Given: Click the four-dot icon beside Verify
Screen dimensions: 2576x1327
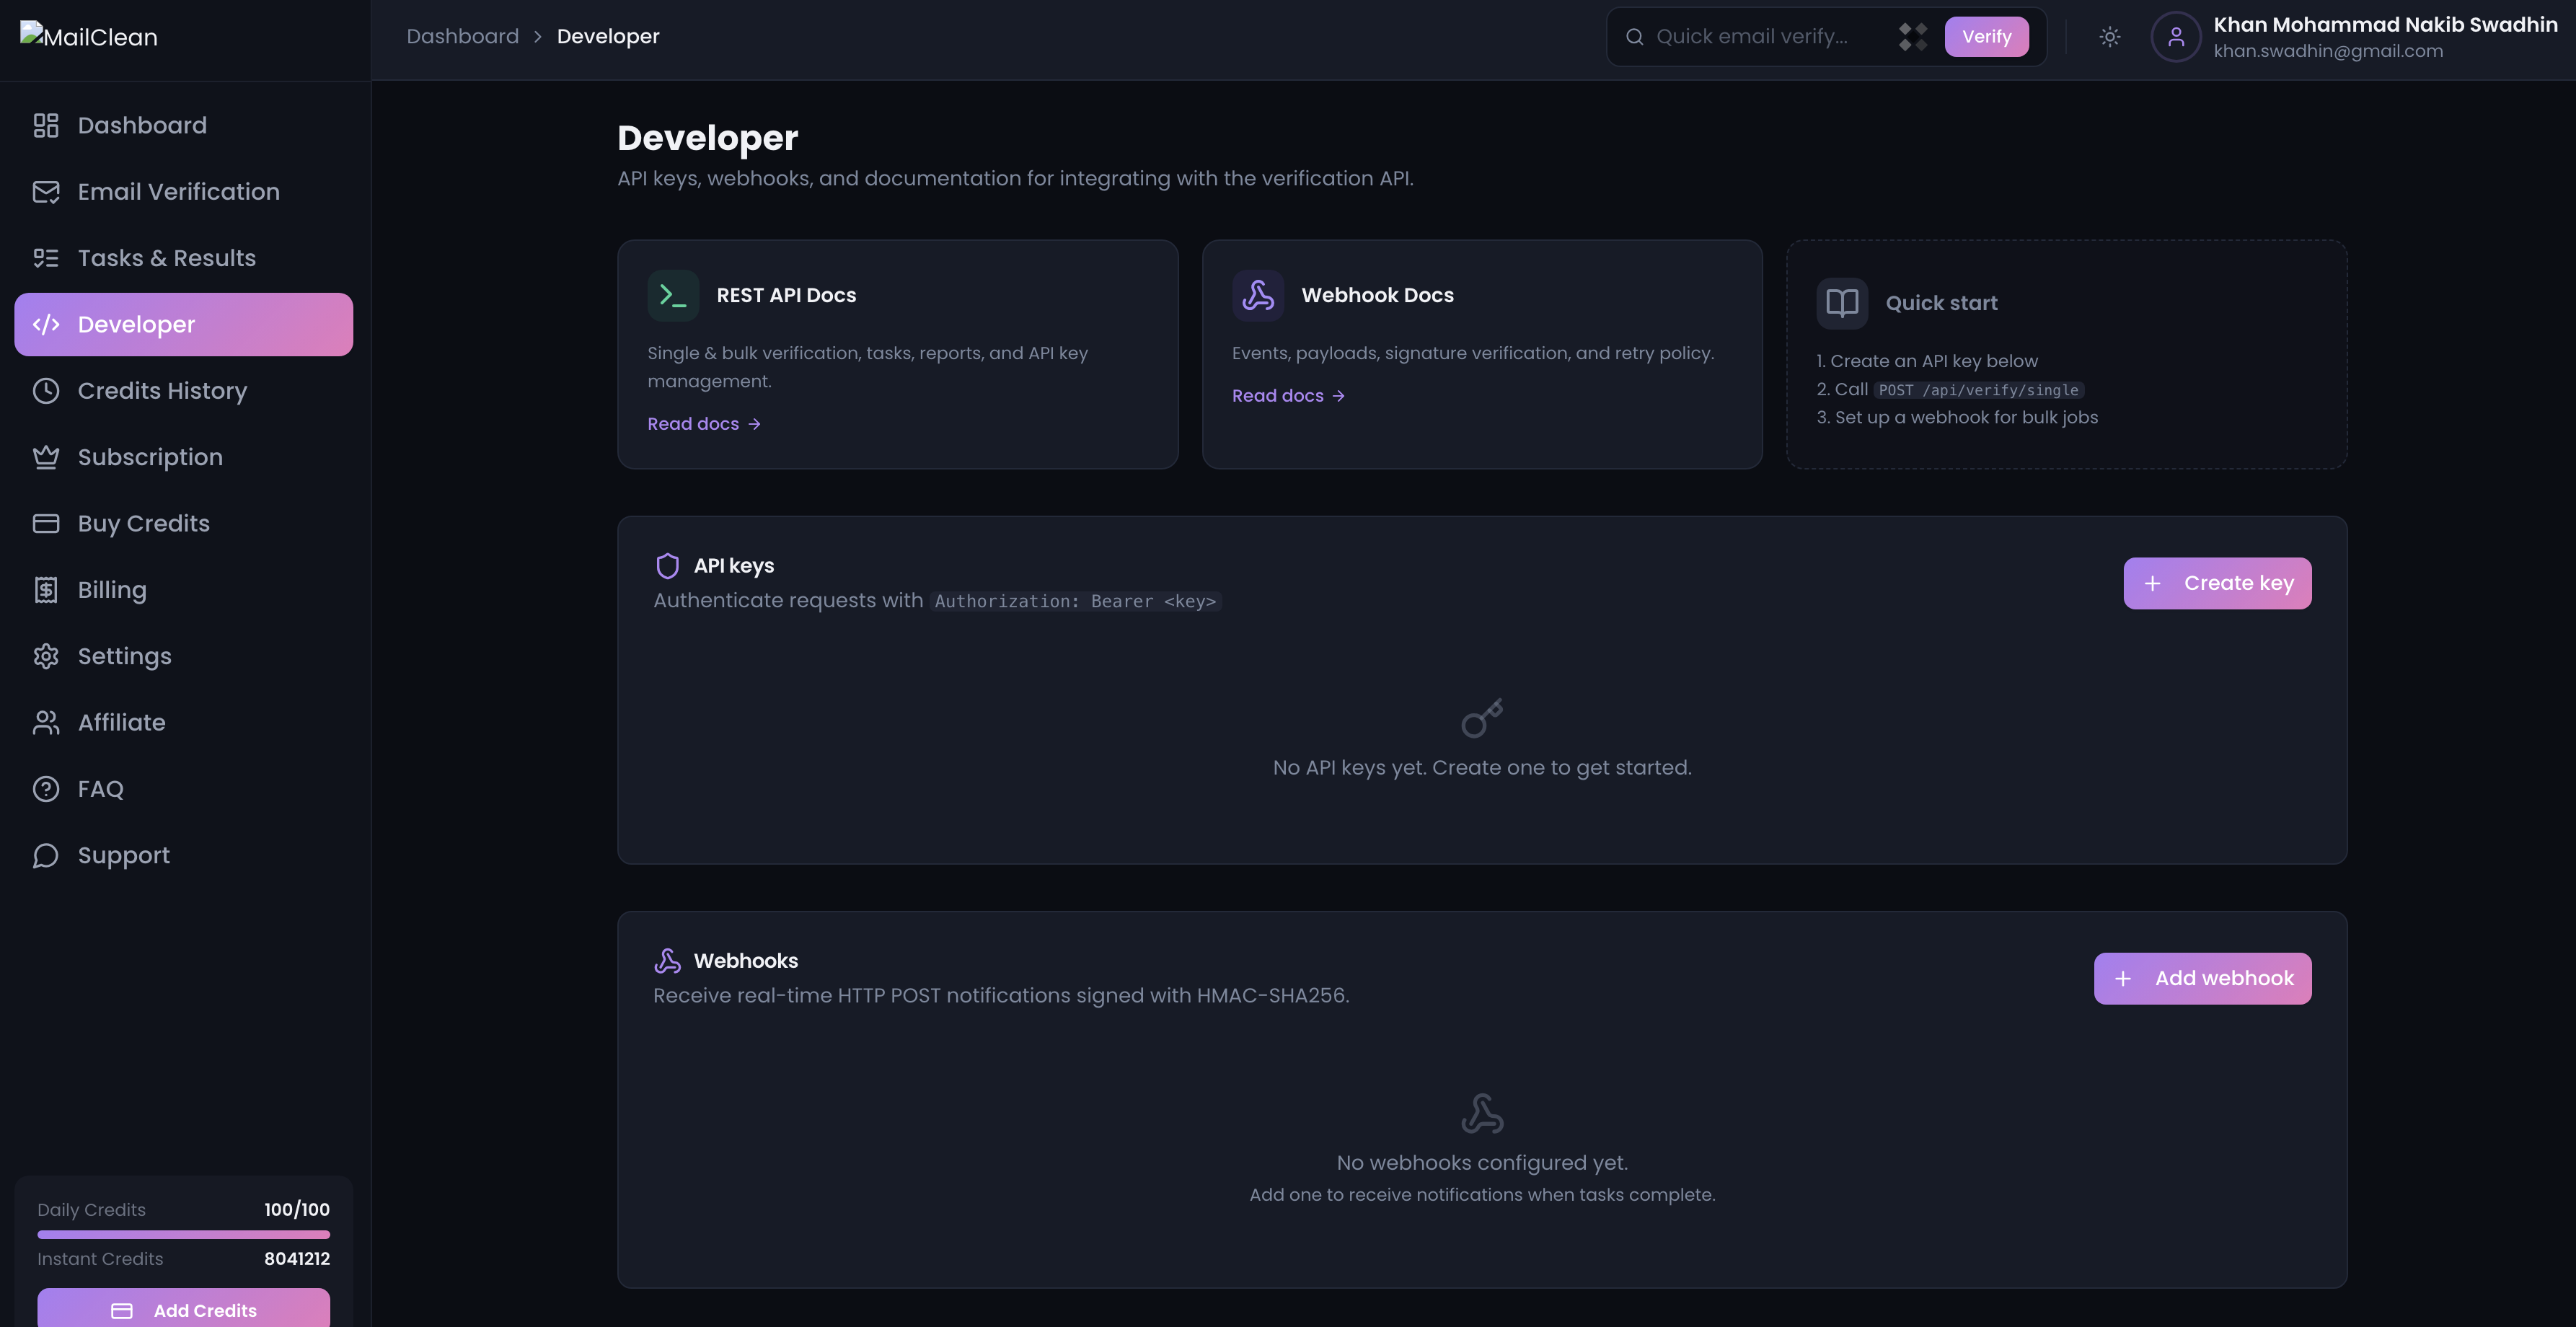Looking at the screenshot, I should [1912, 37].
